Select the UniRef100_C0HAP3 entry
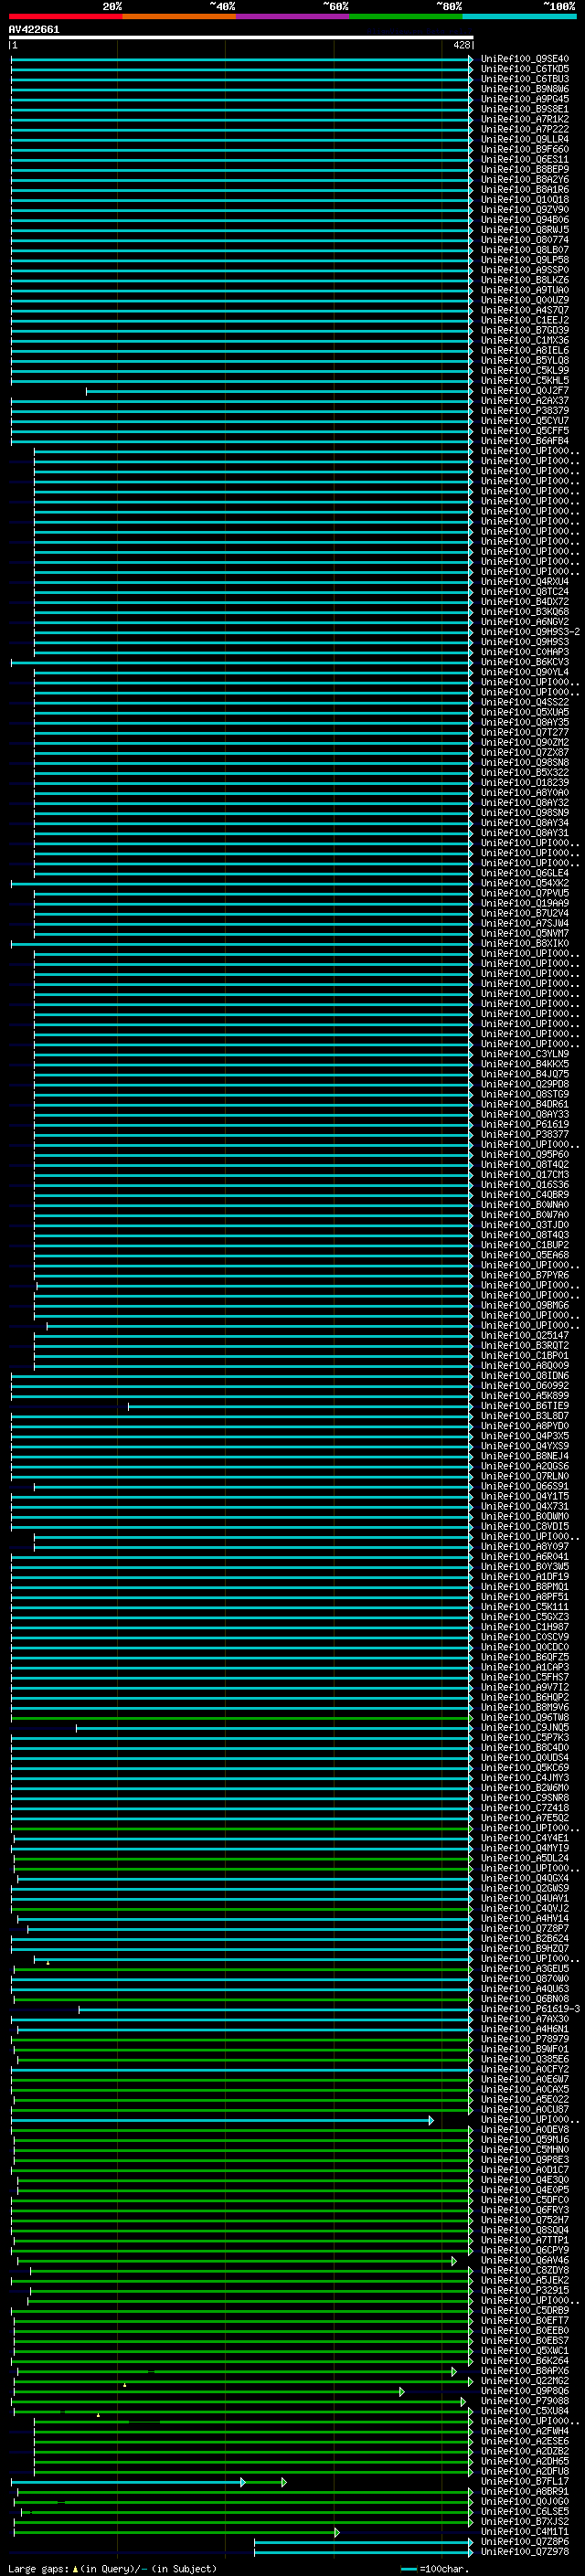 525,652
